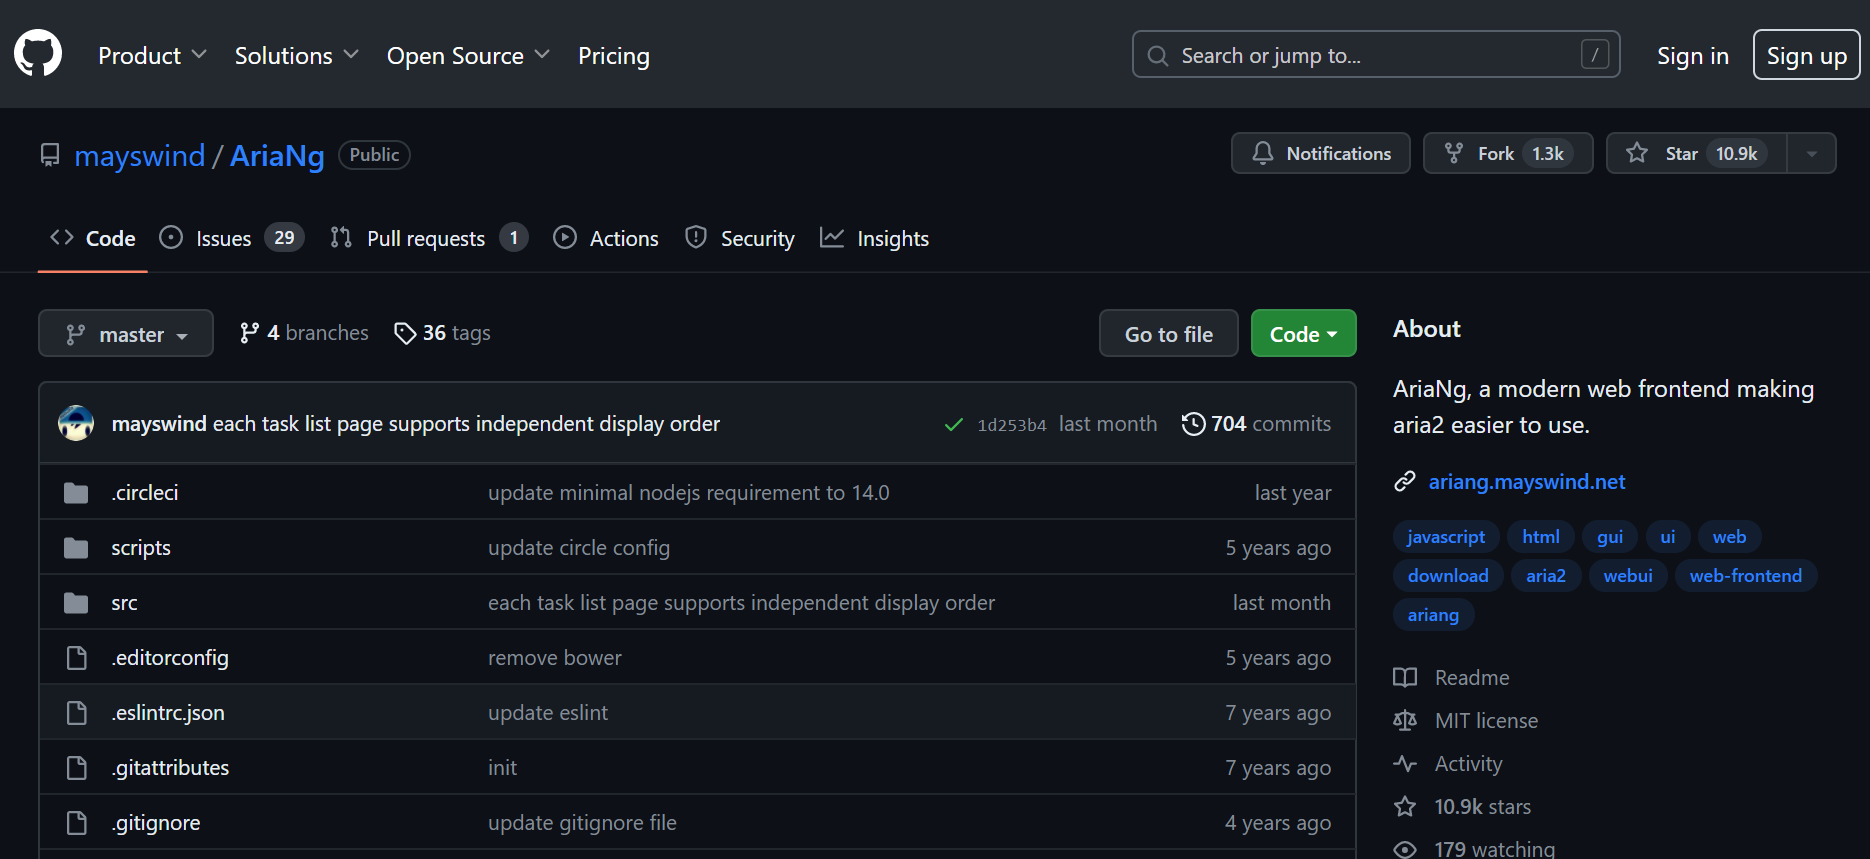Open the mayswind avatar thumbnail
1870x859 pixels.
(76, 423)
